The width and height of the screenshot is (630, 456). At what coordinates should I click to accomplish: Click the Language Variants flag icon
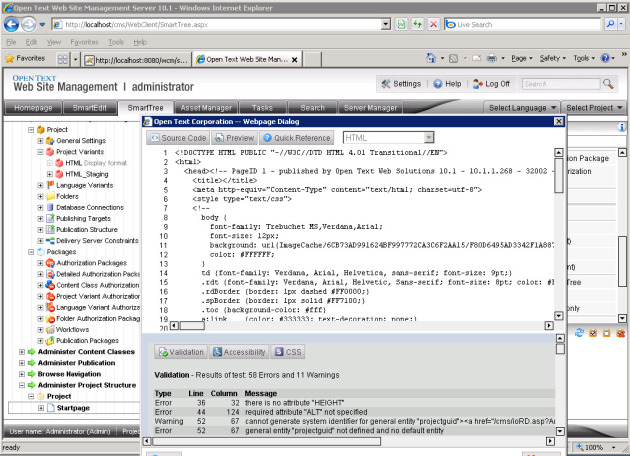pyautogui.click(x=50, y=185)
